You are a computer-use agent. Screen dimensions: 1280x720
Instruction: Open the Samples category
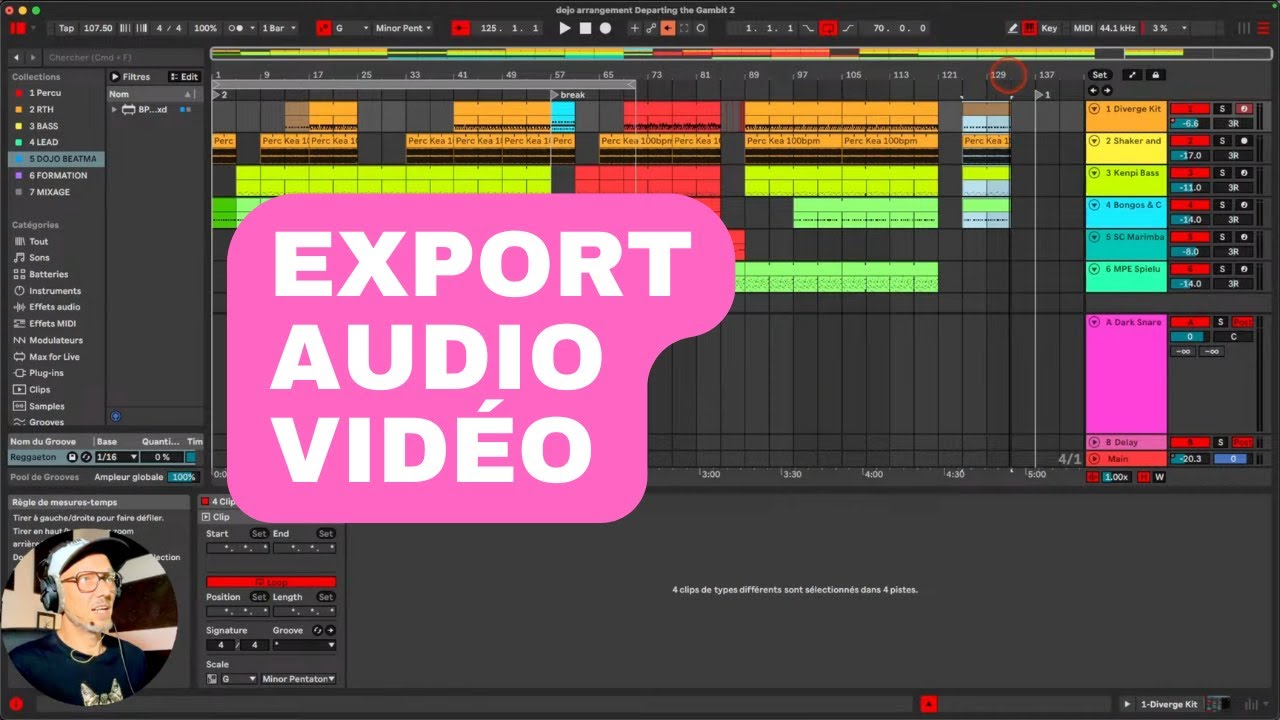point(46,406)
